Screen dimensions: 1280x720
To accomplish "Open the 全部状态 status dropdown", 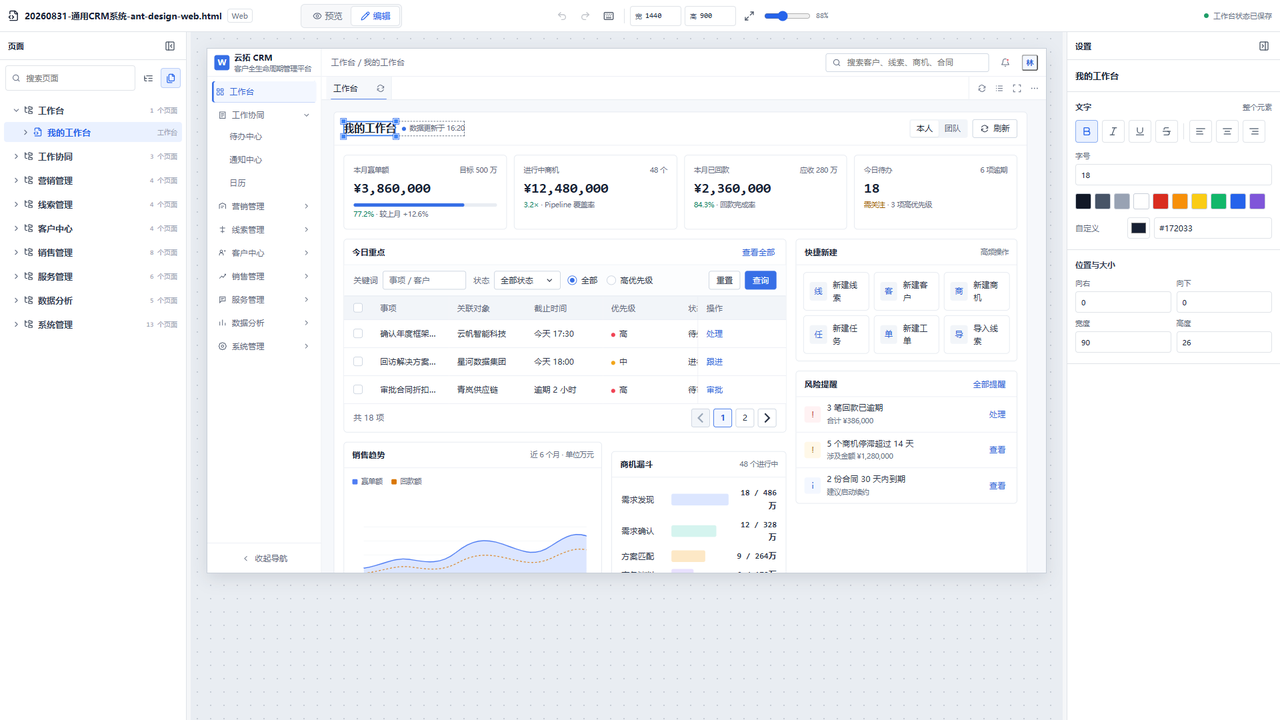I will 527,281.
